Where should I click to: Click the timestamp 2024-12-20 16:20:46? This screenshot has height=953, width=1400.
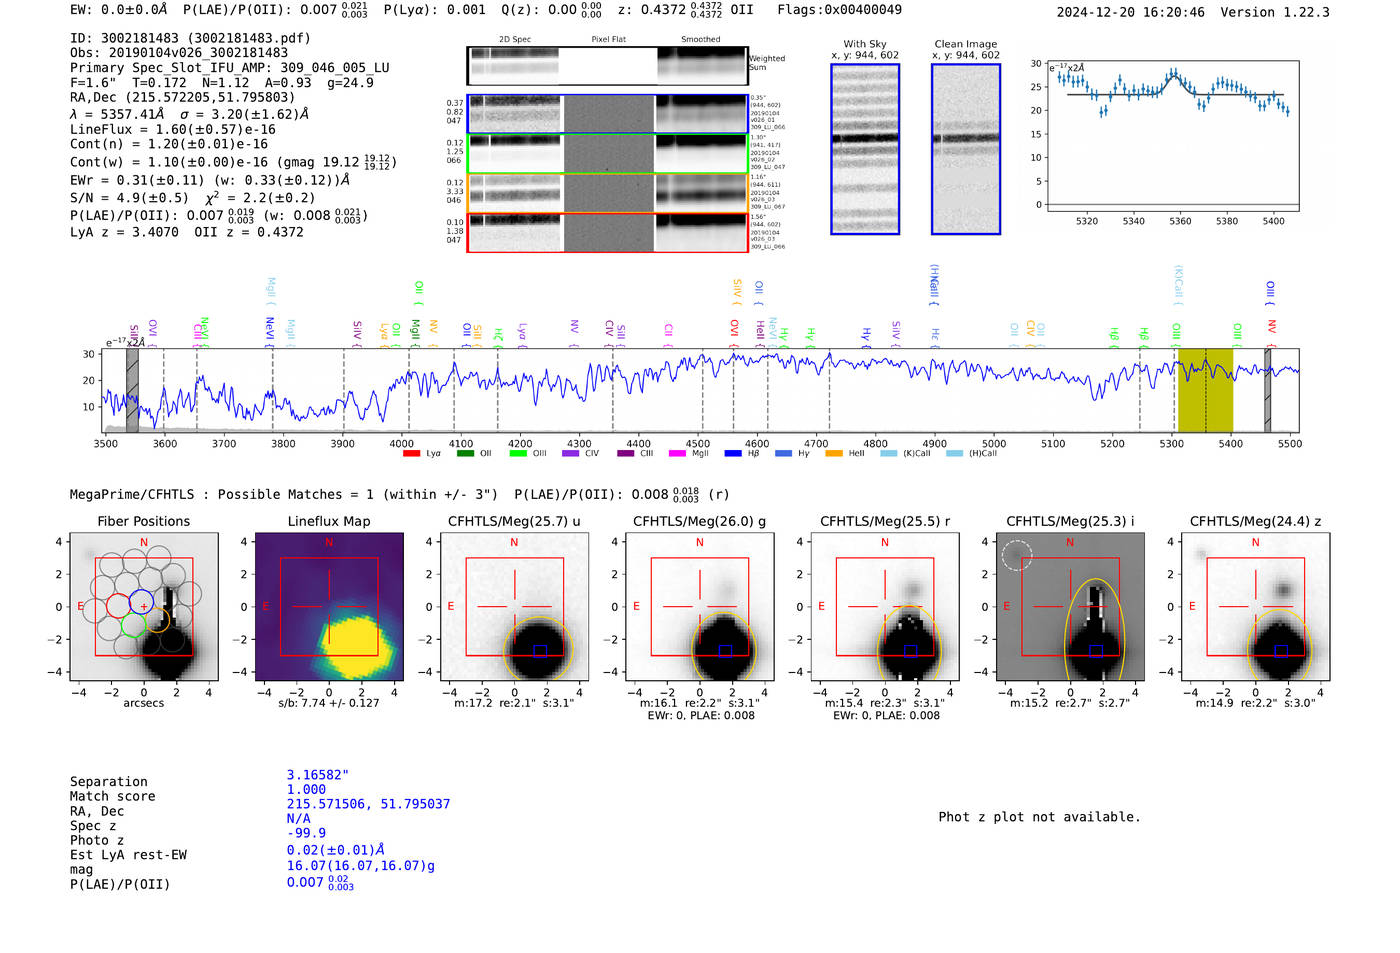[1131, 13]
